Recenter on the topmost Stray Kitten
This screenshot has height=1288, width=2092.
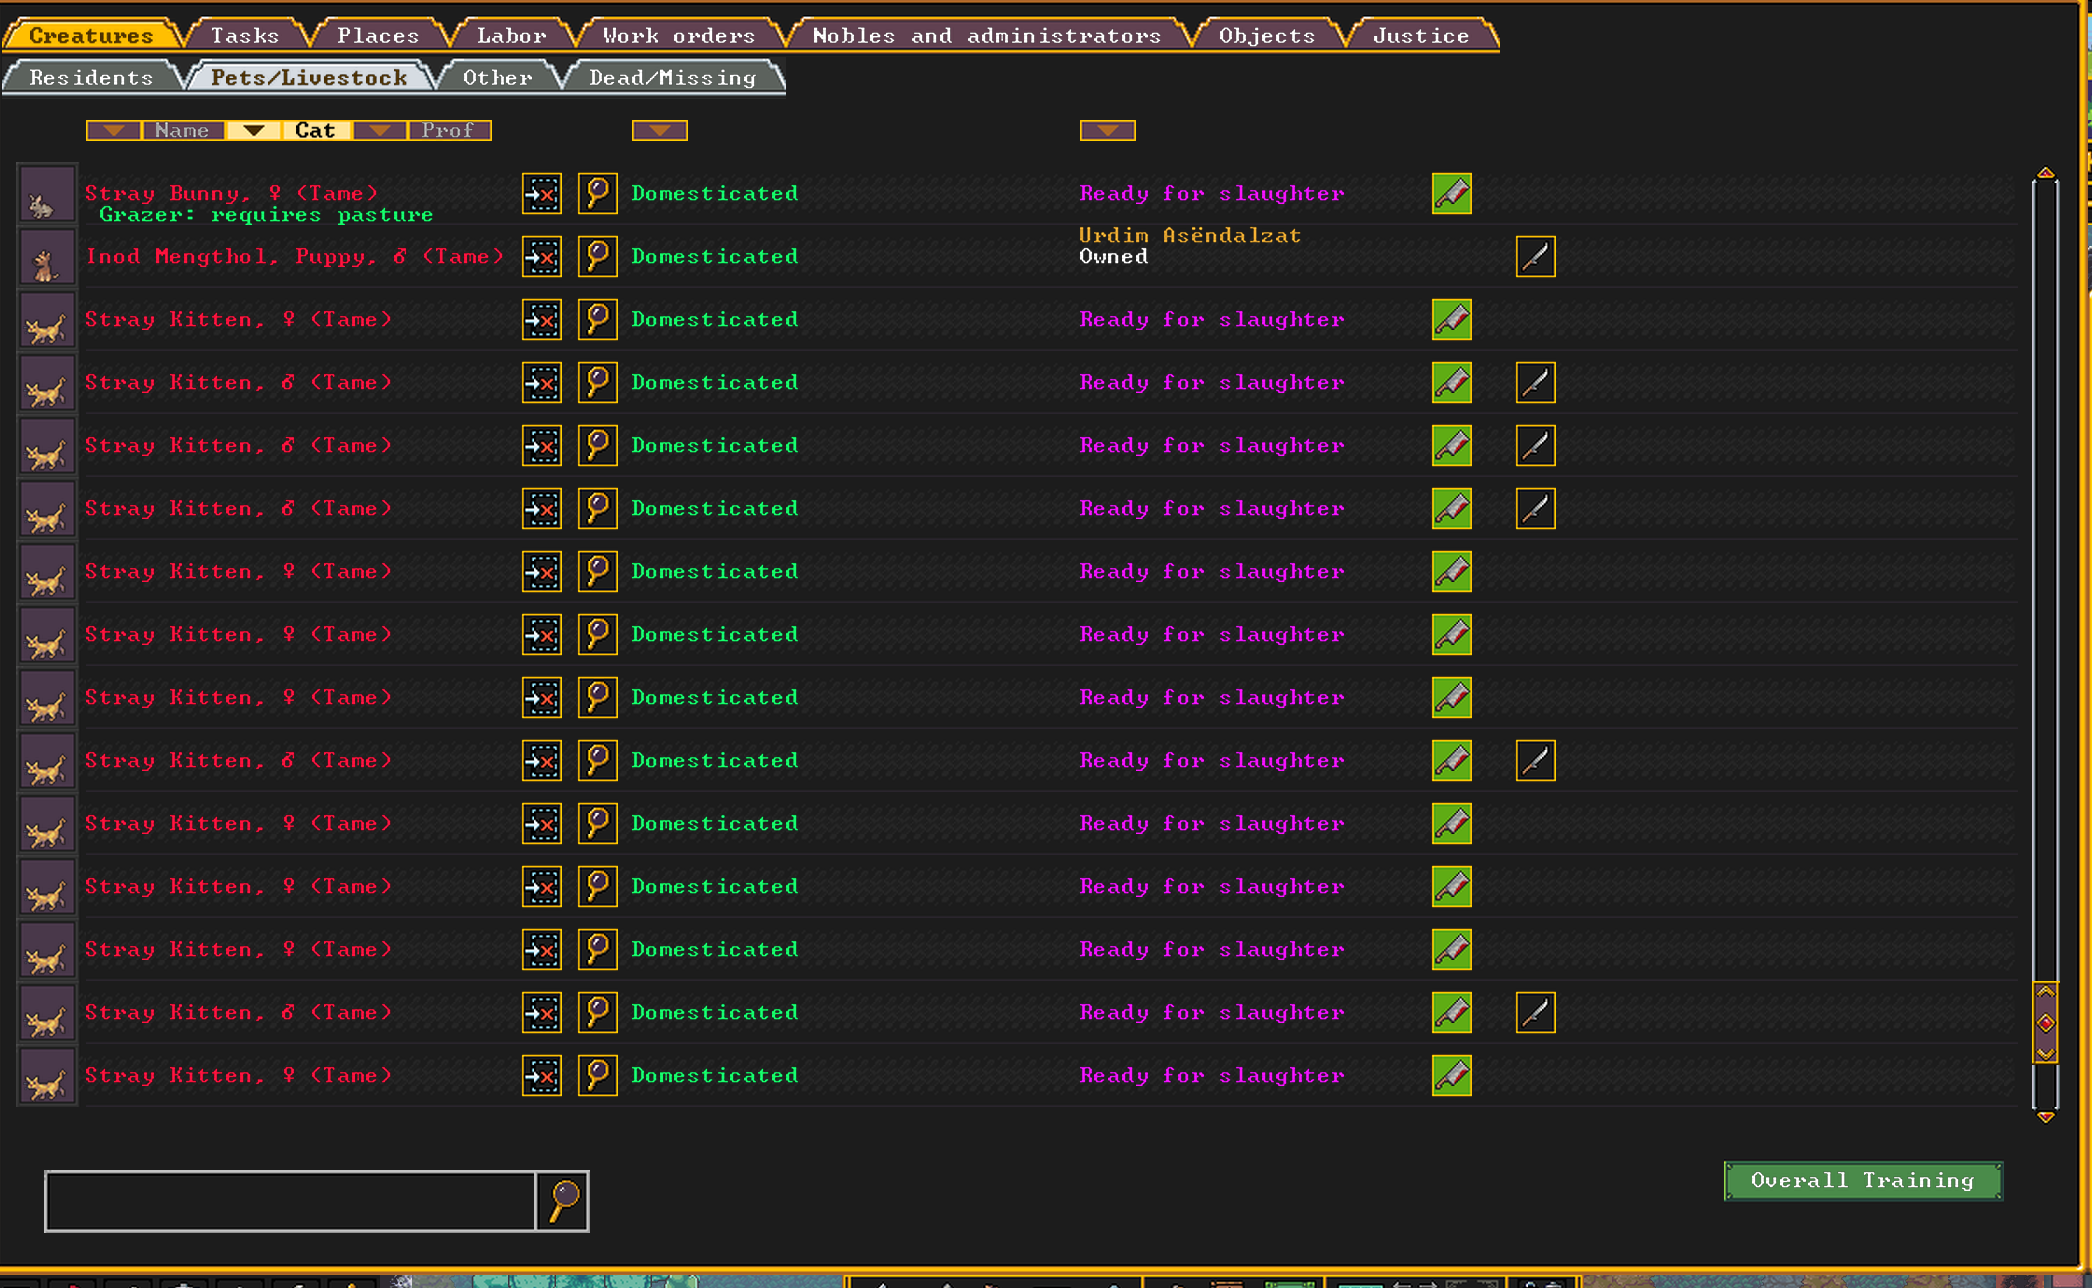(542, 320)
